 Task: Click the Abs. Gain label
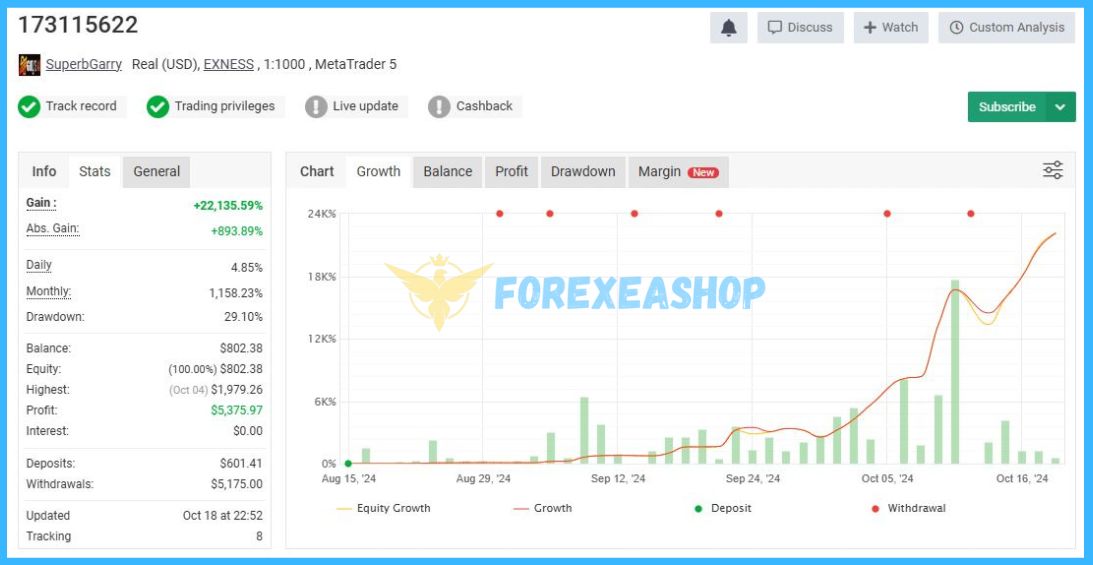[53, 229]
